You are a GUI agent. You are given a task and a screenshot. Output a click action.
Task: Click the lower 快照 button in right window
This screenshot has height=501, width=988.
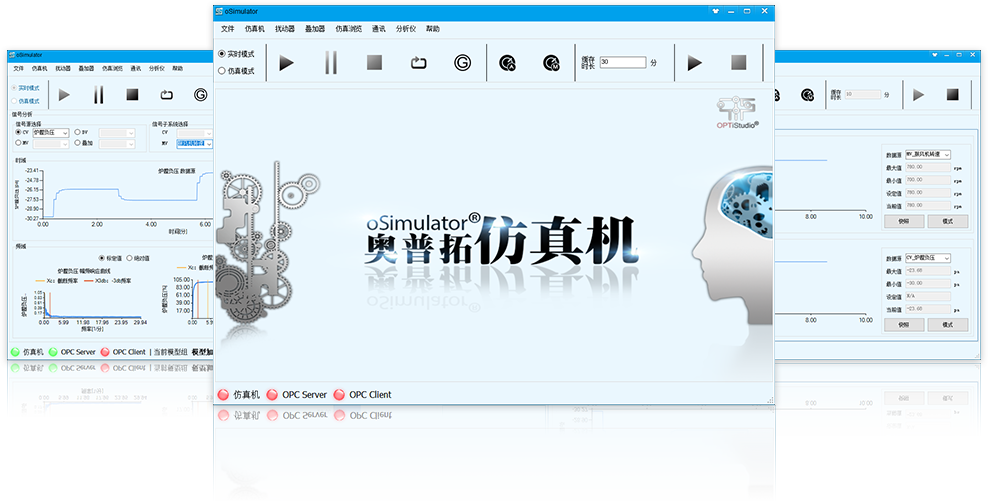click(x=904, y=325)
